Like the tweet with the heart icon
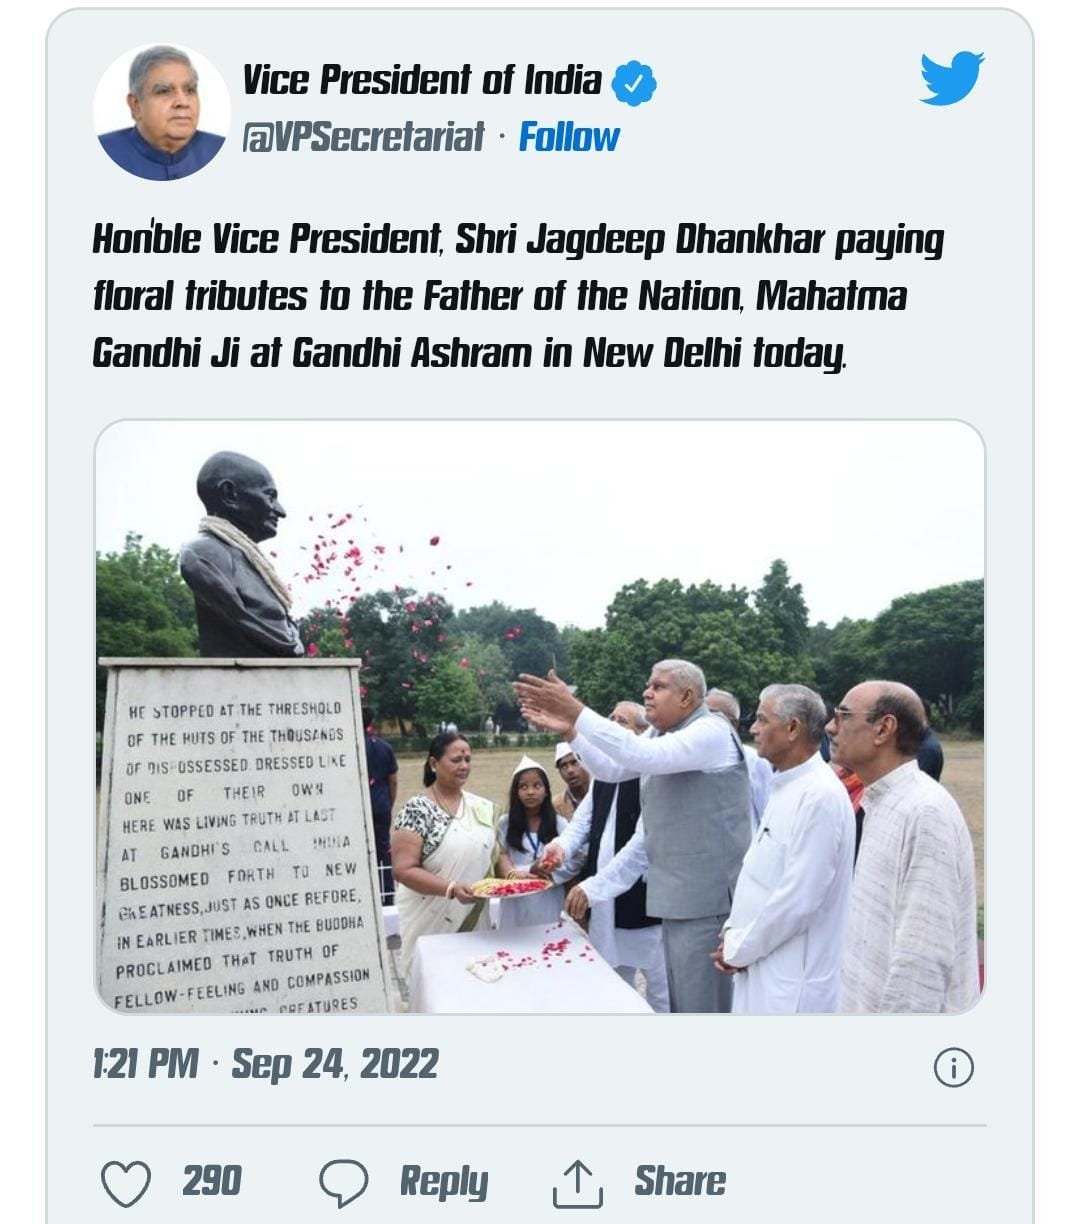 pos(126,1183)
